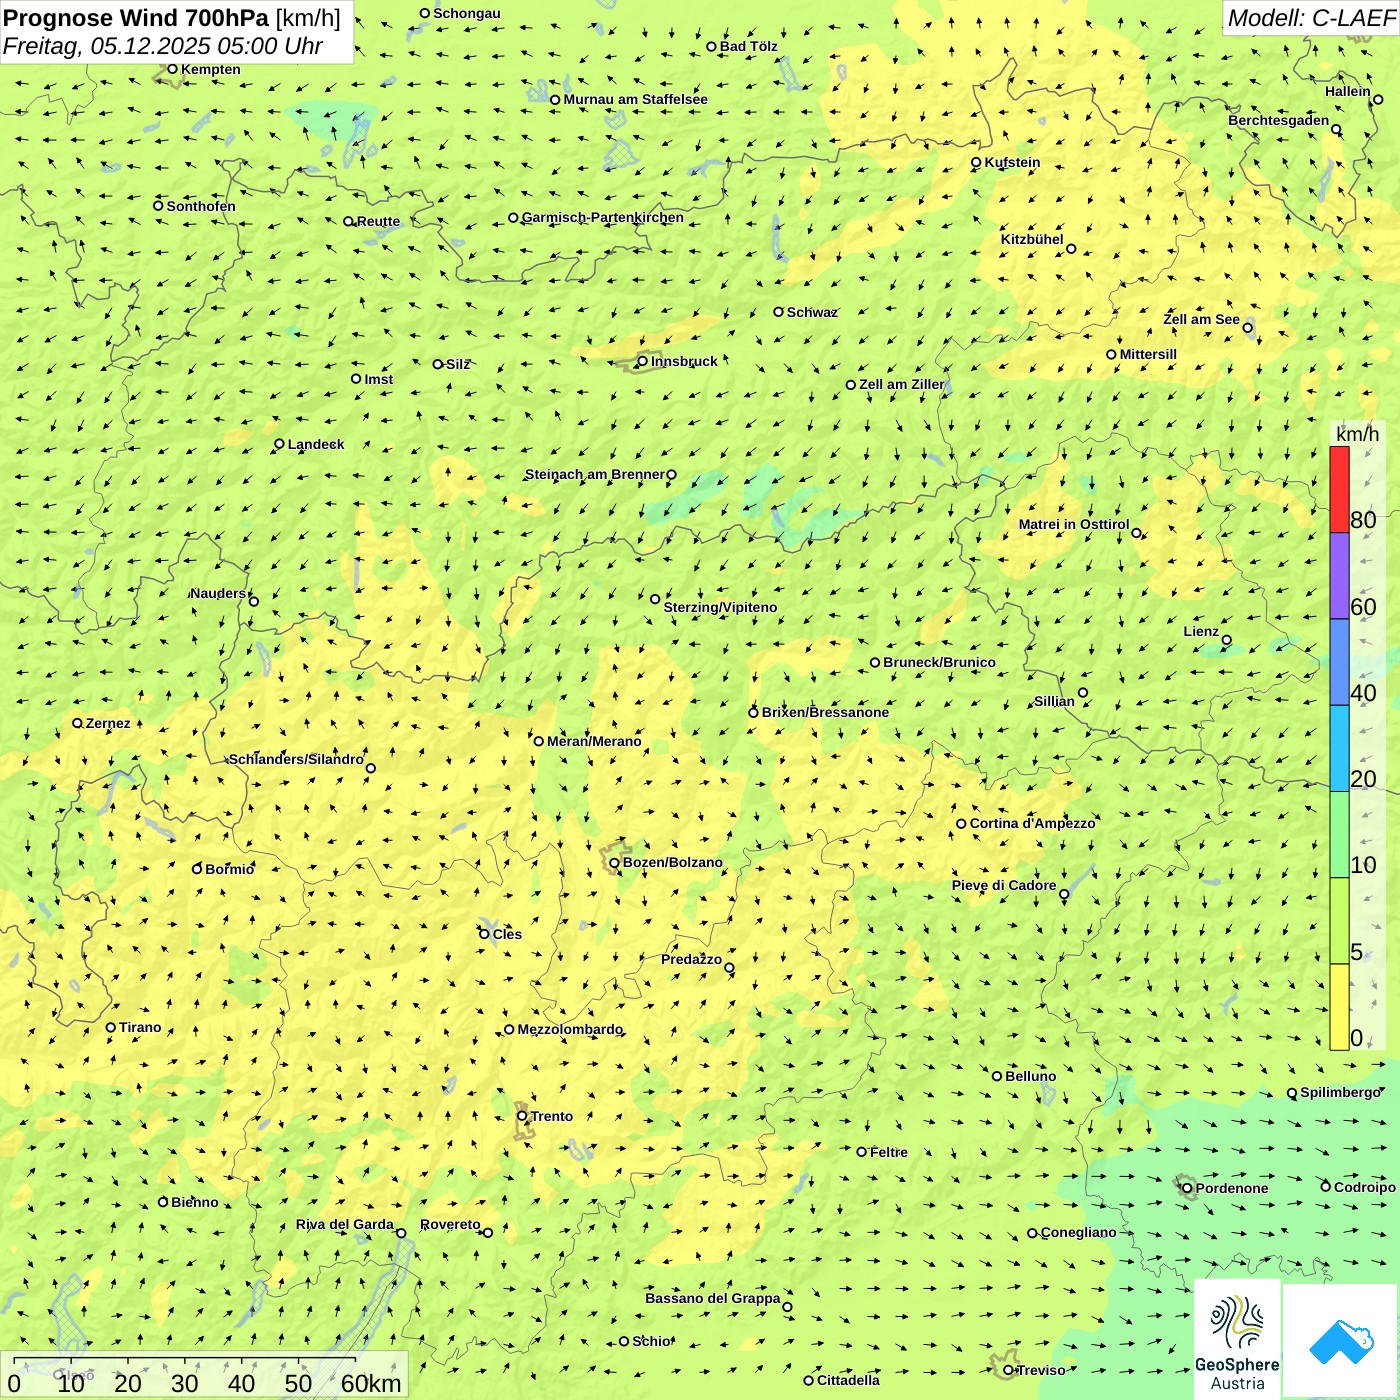Image resolution: width=1400 pixels, height=1400 pixels.
Task: Select the Zernez town label
Action: (x=108, y=723)
